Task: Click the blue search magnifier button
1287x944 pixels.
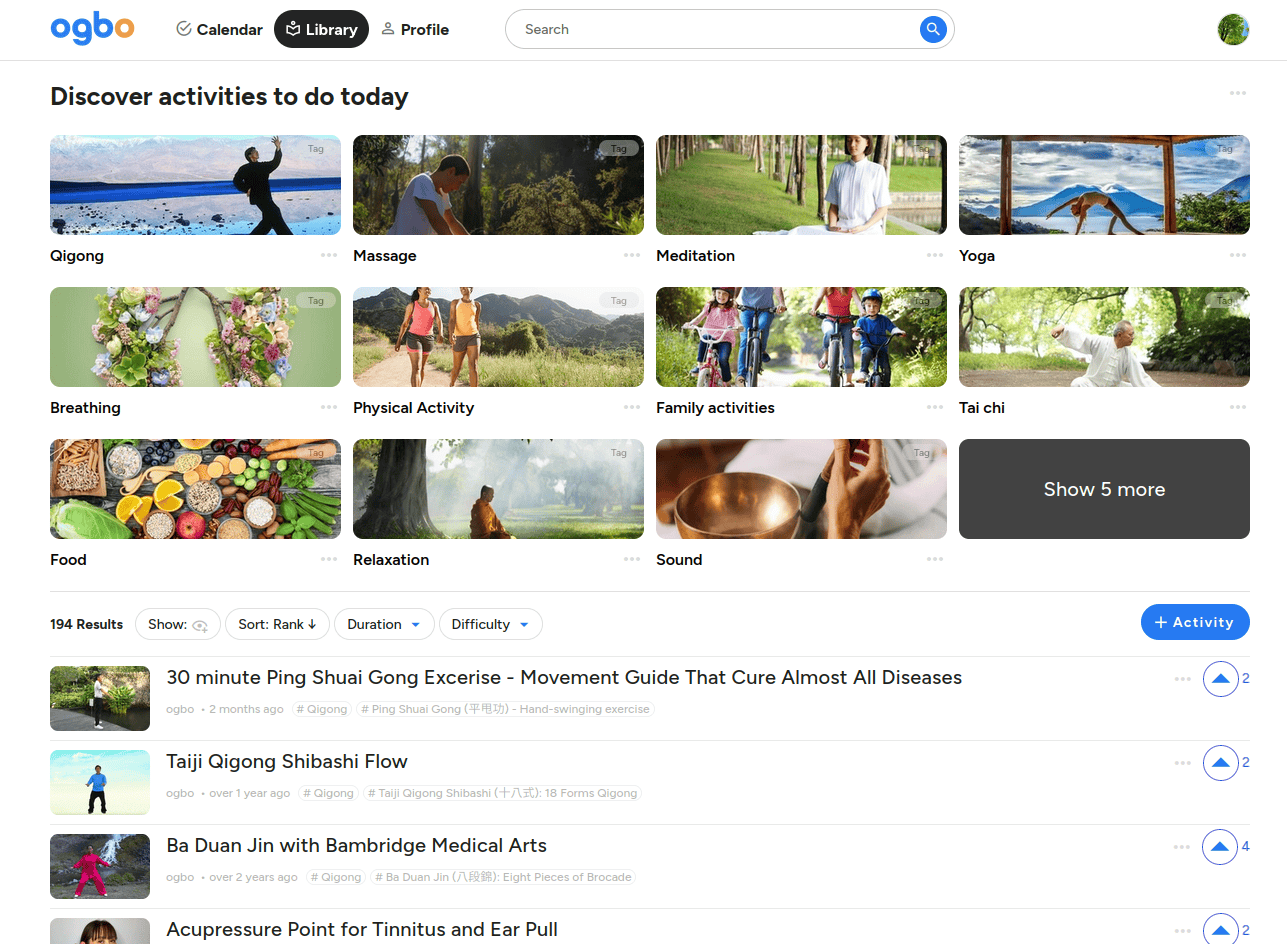Action: 932,30
